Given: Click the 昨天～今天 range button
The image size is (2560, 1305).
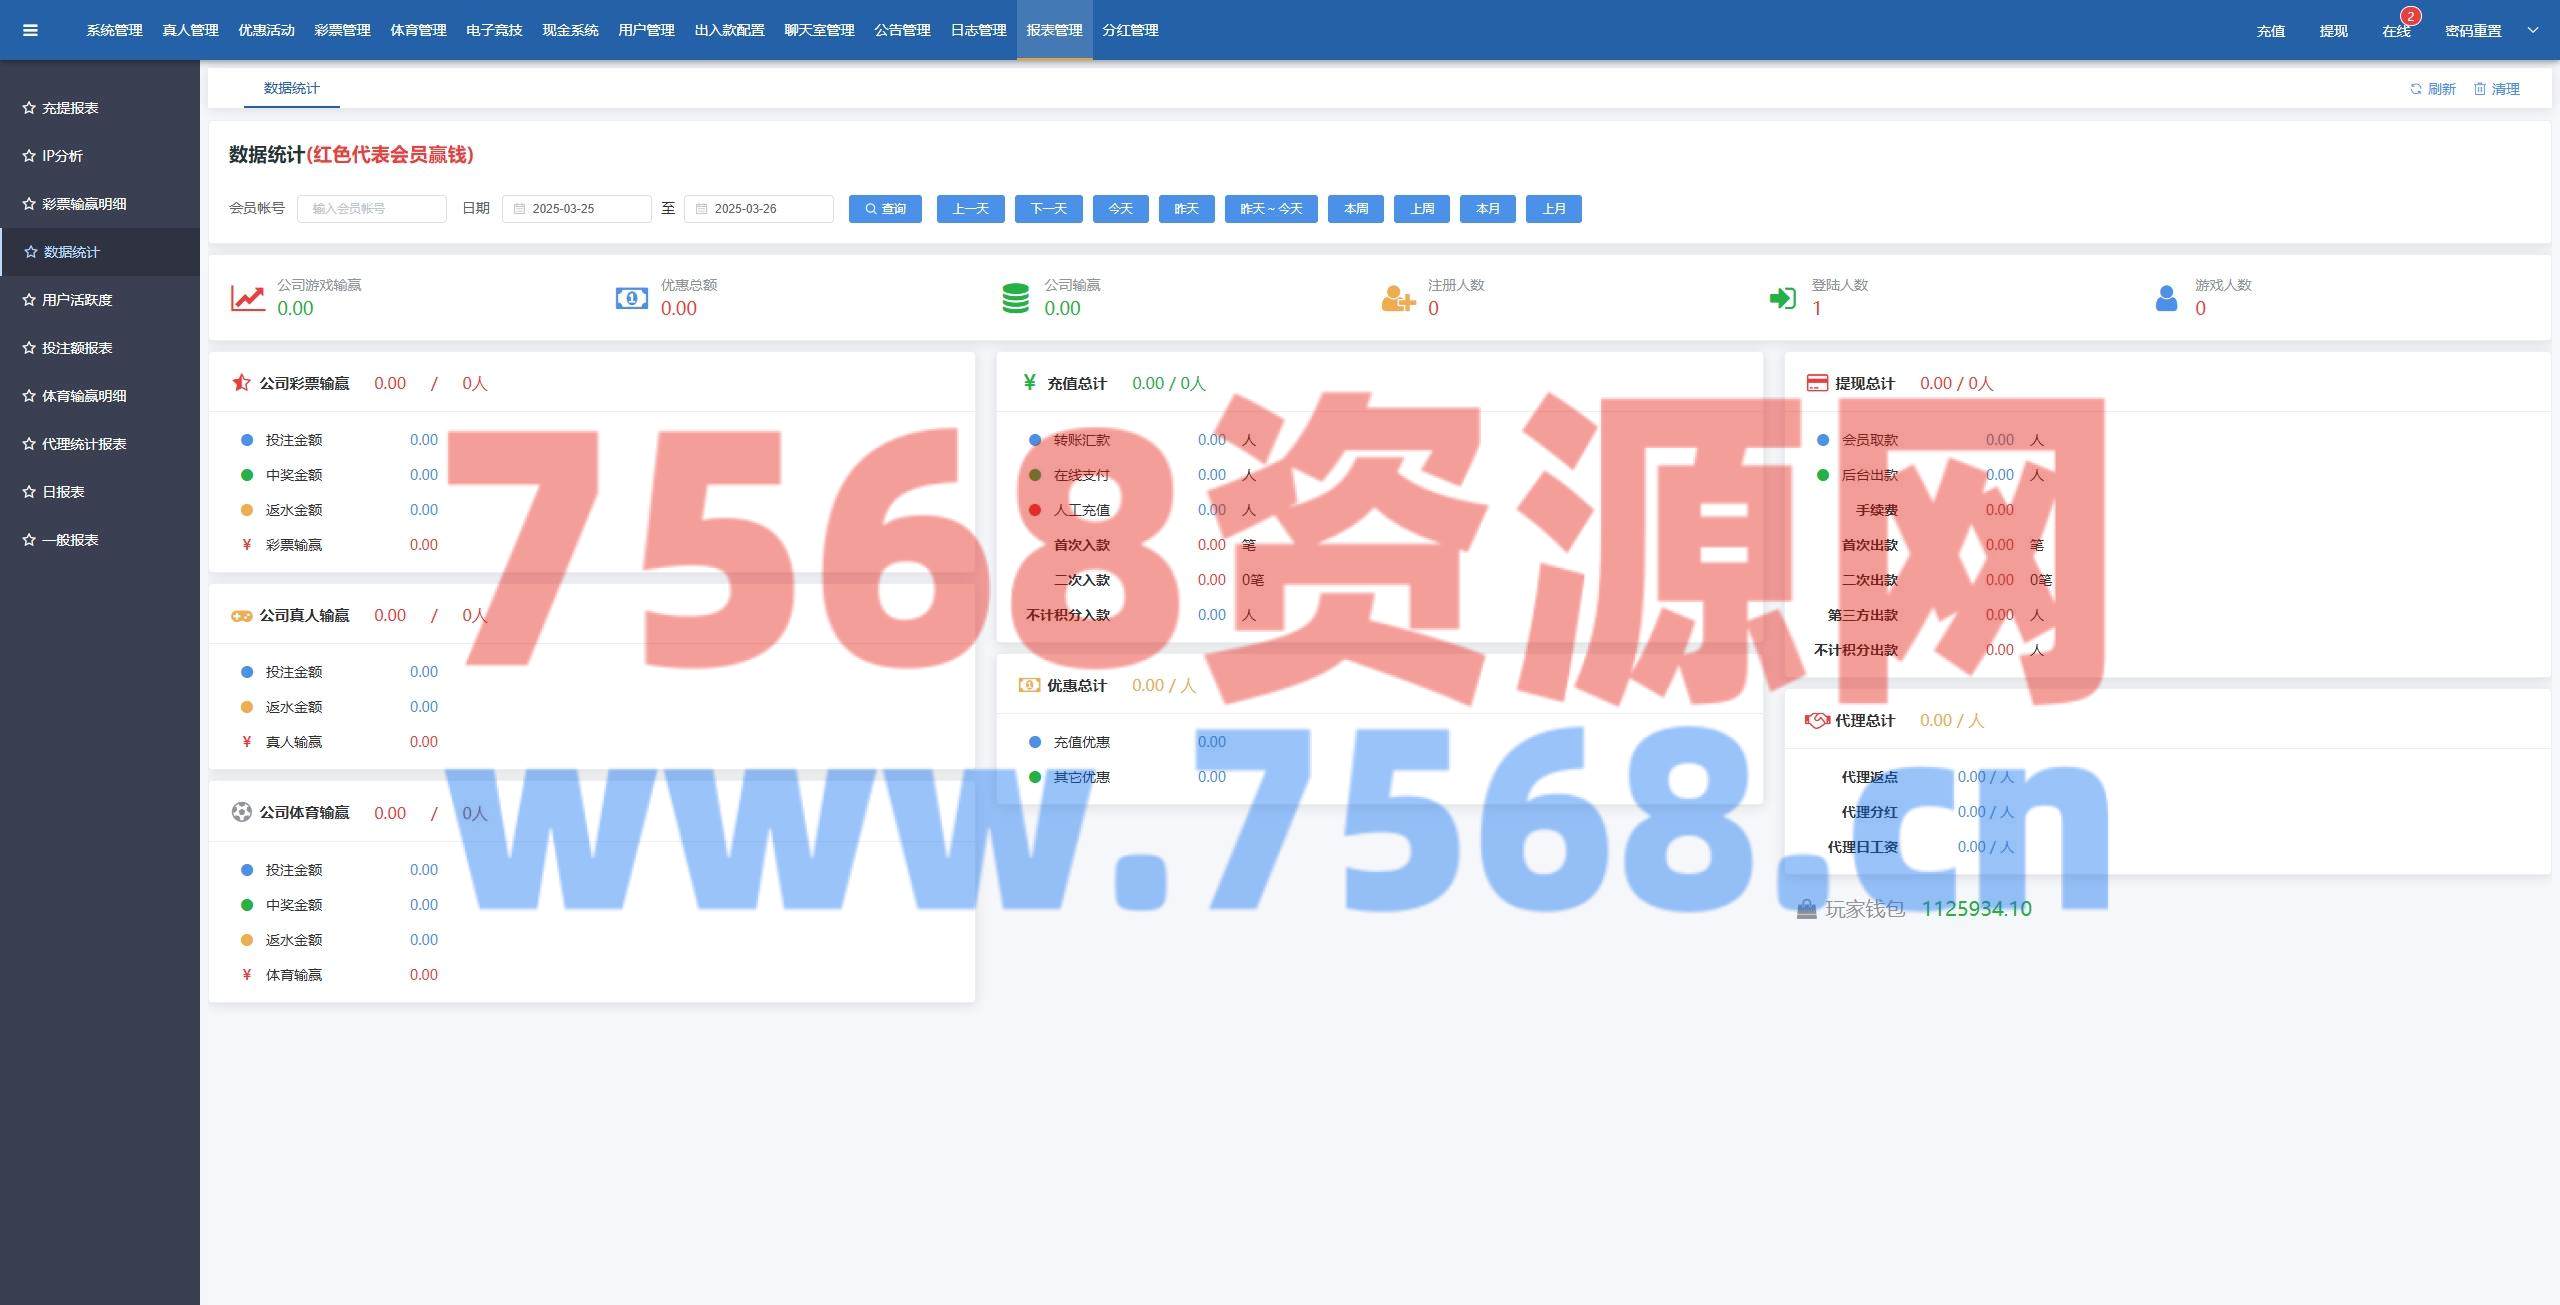Looking at the screenshot, I should [x=1271, y=209].
